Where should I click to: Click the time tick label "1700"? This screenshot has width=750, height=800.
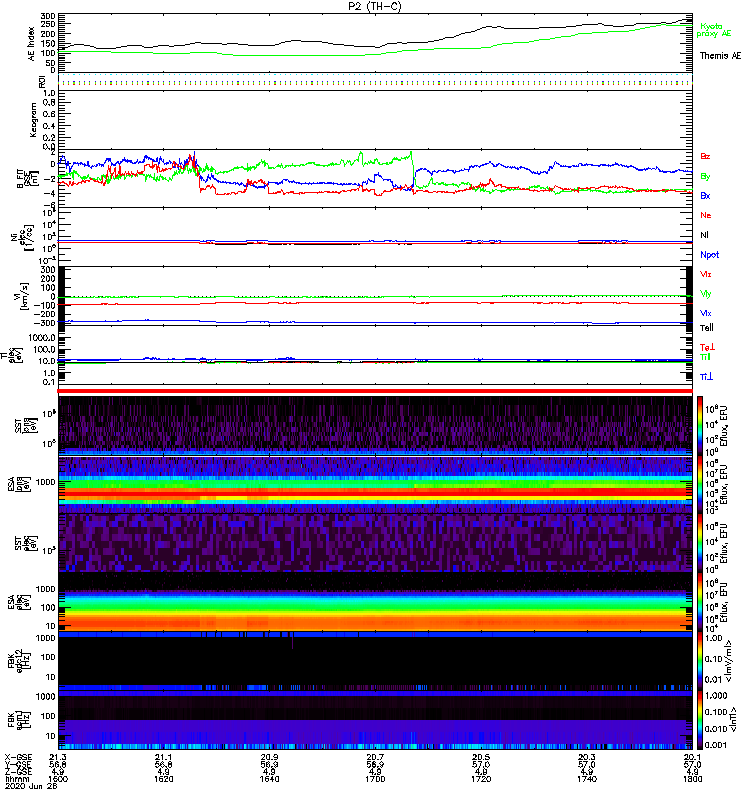(375, 779)
